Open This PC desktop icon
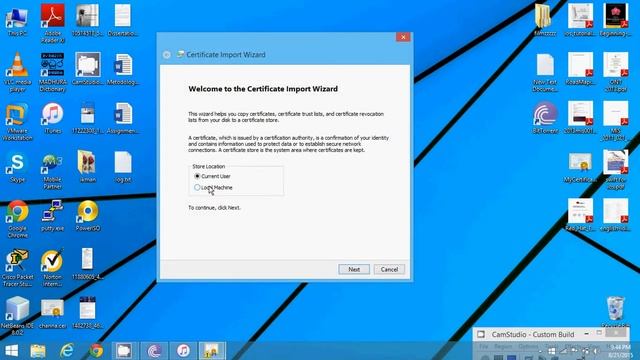This screenshot has width=640, height=360. (x=17, y=21)
